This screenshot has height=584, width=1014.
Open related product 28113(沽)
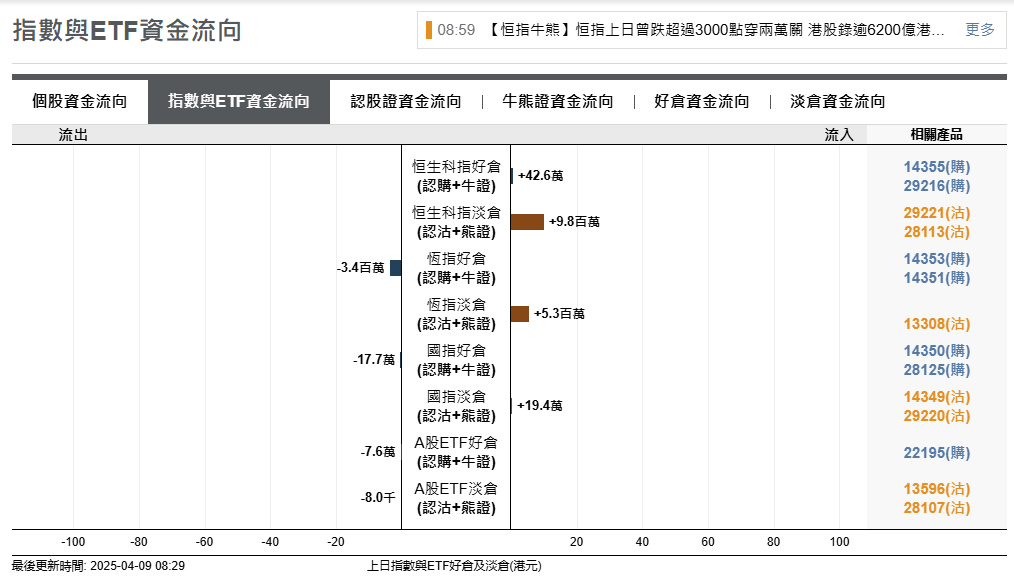(937, 232)
